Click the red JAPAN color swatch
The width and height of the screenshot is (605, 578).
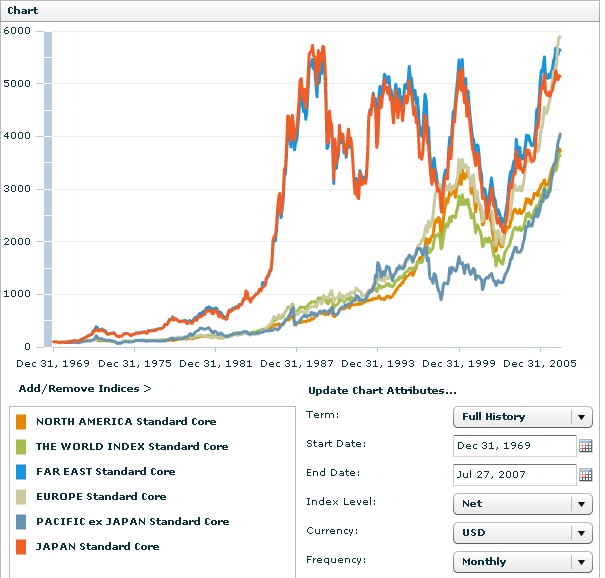[x=21, y=547]
